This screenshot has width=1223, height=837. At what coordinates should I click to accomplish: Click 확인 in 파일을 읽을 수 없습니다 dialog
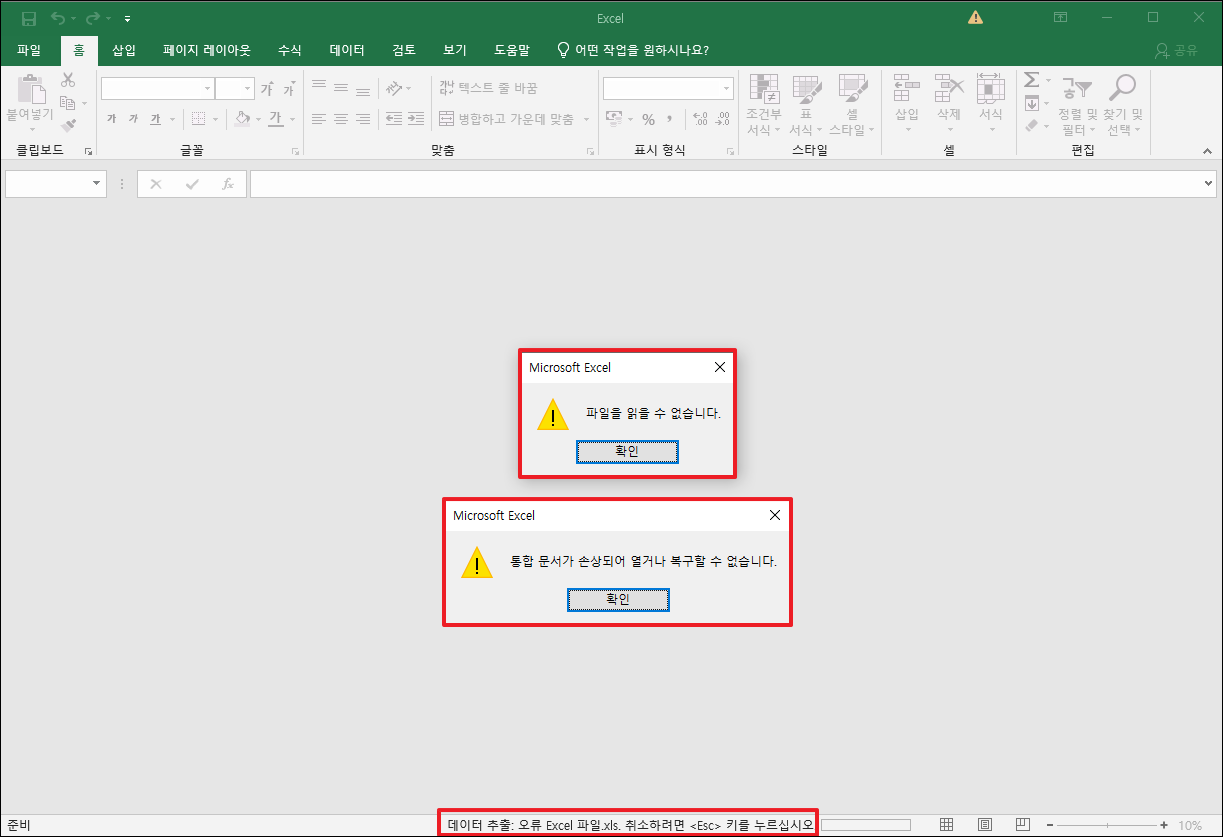click(627, 452)
